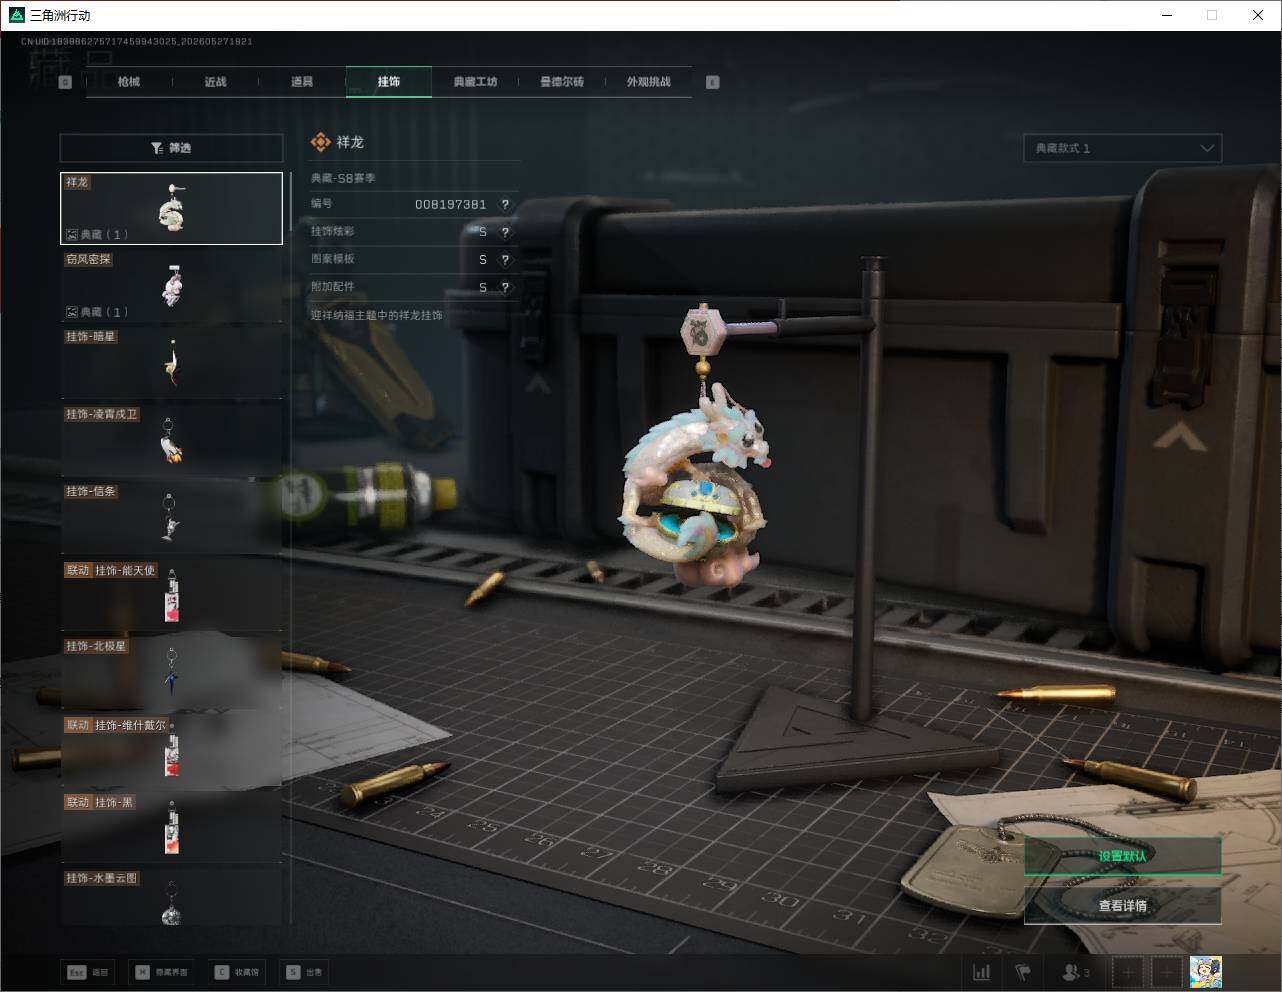Select the 祥龙 charm thumbnail
Image resolution: width=1282 pixels, height=992 pixels.
coord(171,208)
